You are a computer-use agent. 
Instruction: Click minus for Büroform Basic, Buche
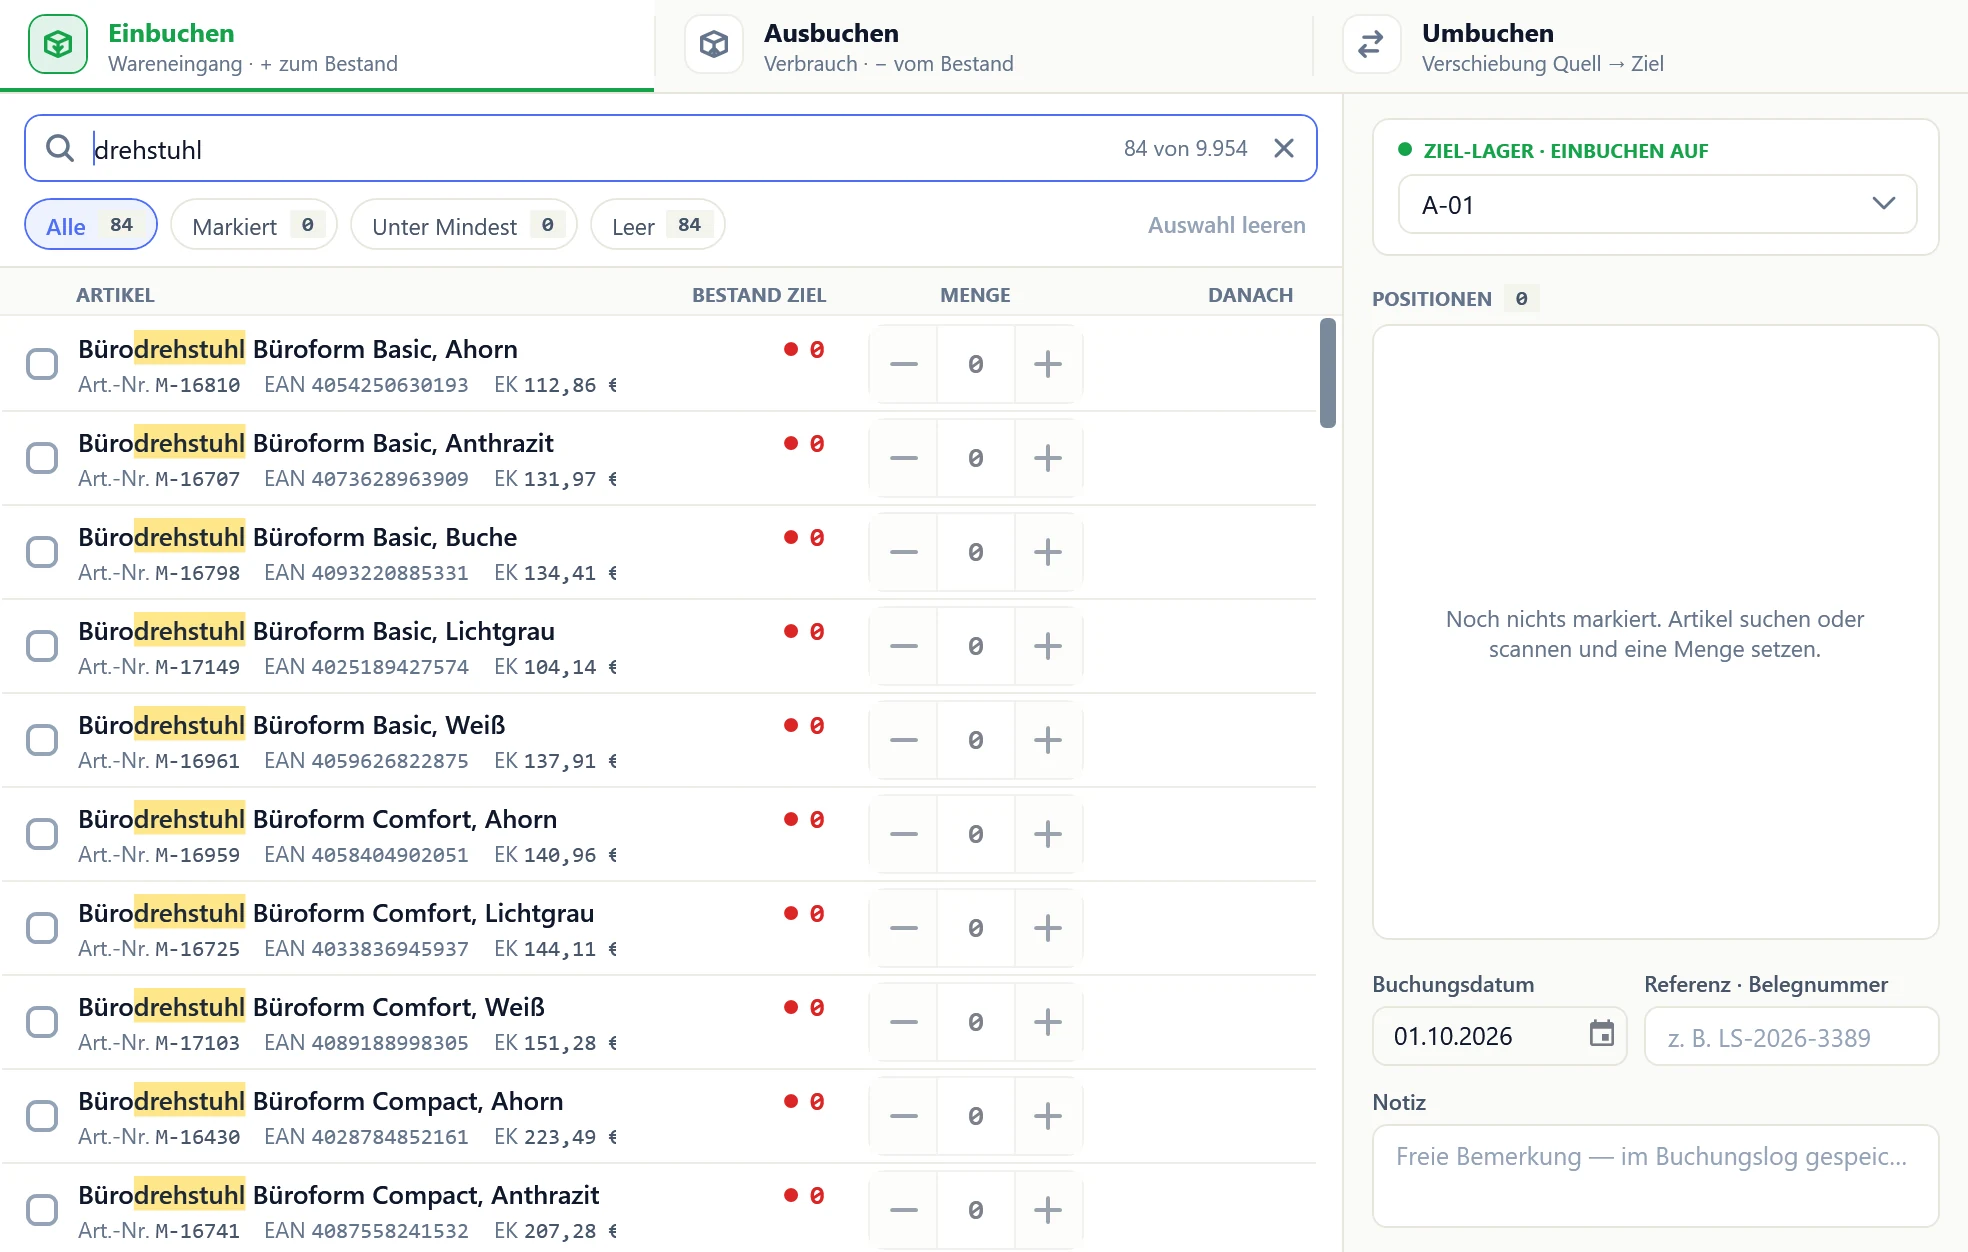tap(904, 552)
